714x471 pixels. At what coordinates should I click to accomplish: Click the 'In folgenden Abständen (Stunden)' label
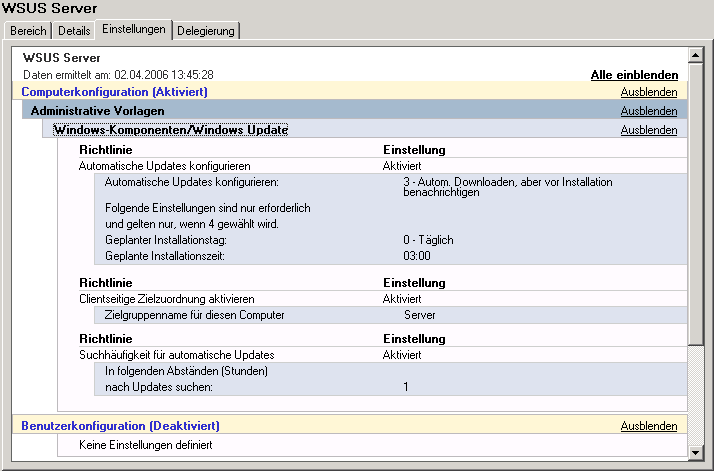click(x=186, y=371)
